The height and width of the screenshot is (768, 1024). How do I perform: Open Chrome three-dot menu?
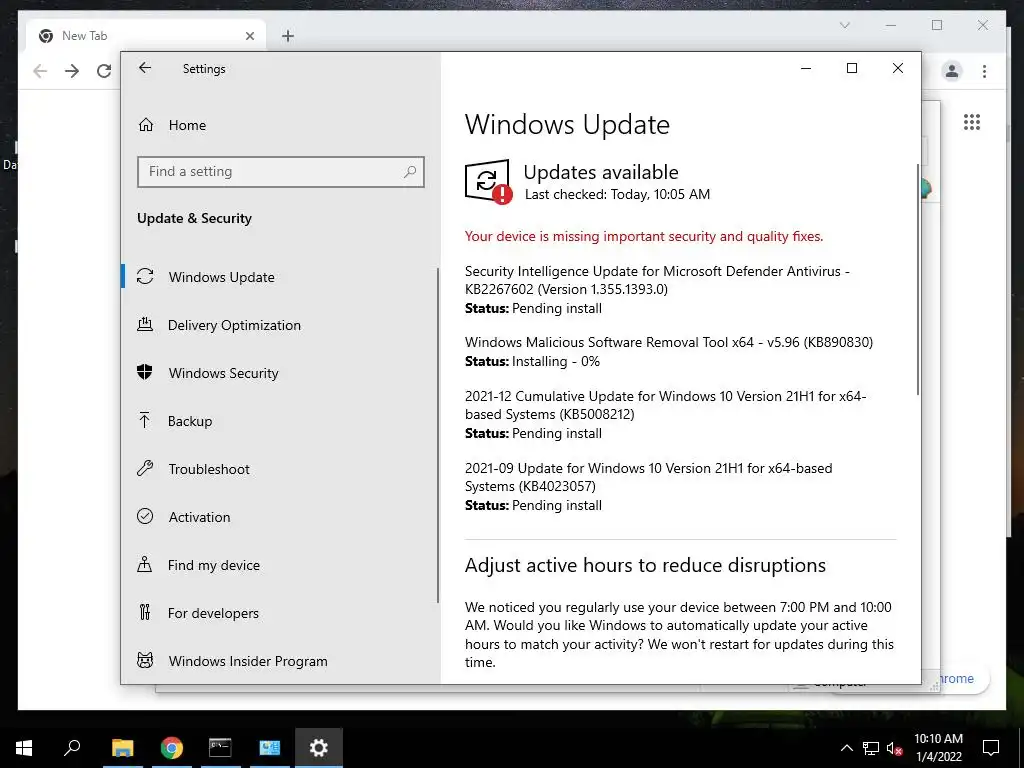pos(984,71)
